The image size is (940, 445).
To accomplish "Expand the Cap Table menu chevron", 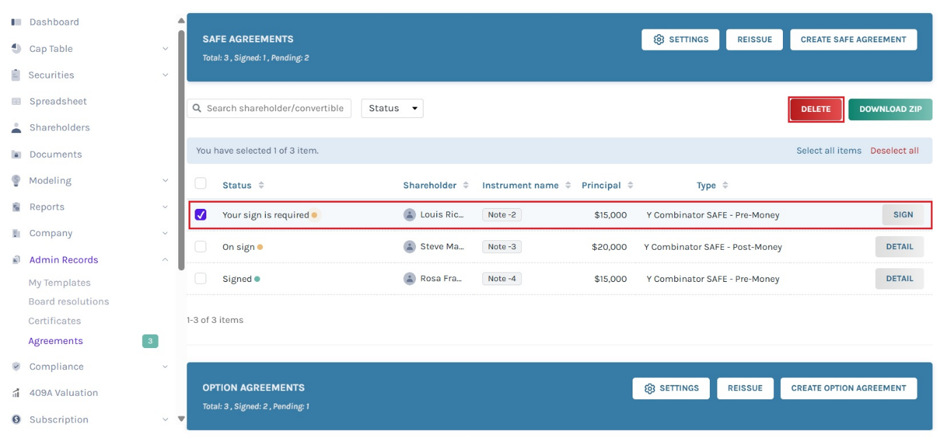I will pyautogui.click(x=165, y=49).
